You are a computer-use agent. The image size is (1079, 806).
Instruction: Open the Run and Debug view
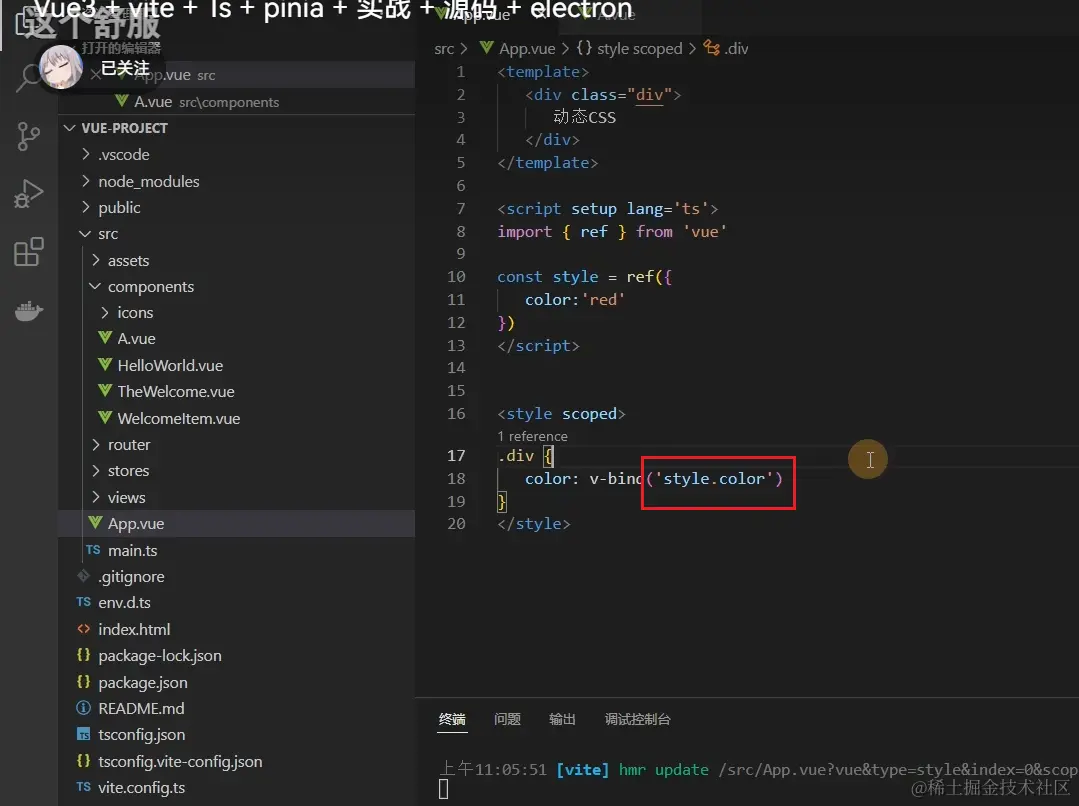pos(28,193)
